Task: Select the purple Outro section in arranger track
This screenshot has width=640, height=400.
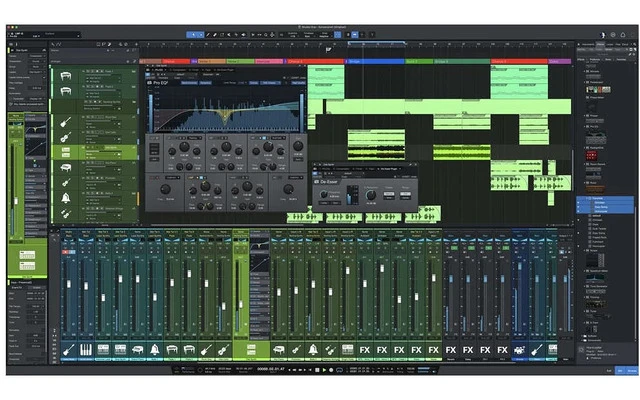Action: pyautogui.click(x=559, y=61)
